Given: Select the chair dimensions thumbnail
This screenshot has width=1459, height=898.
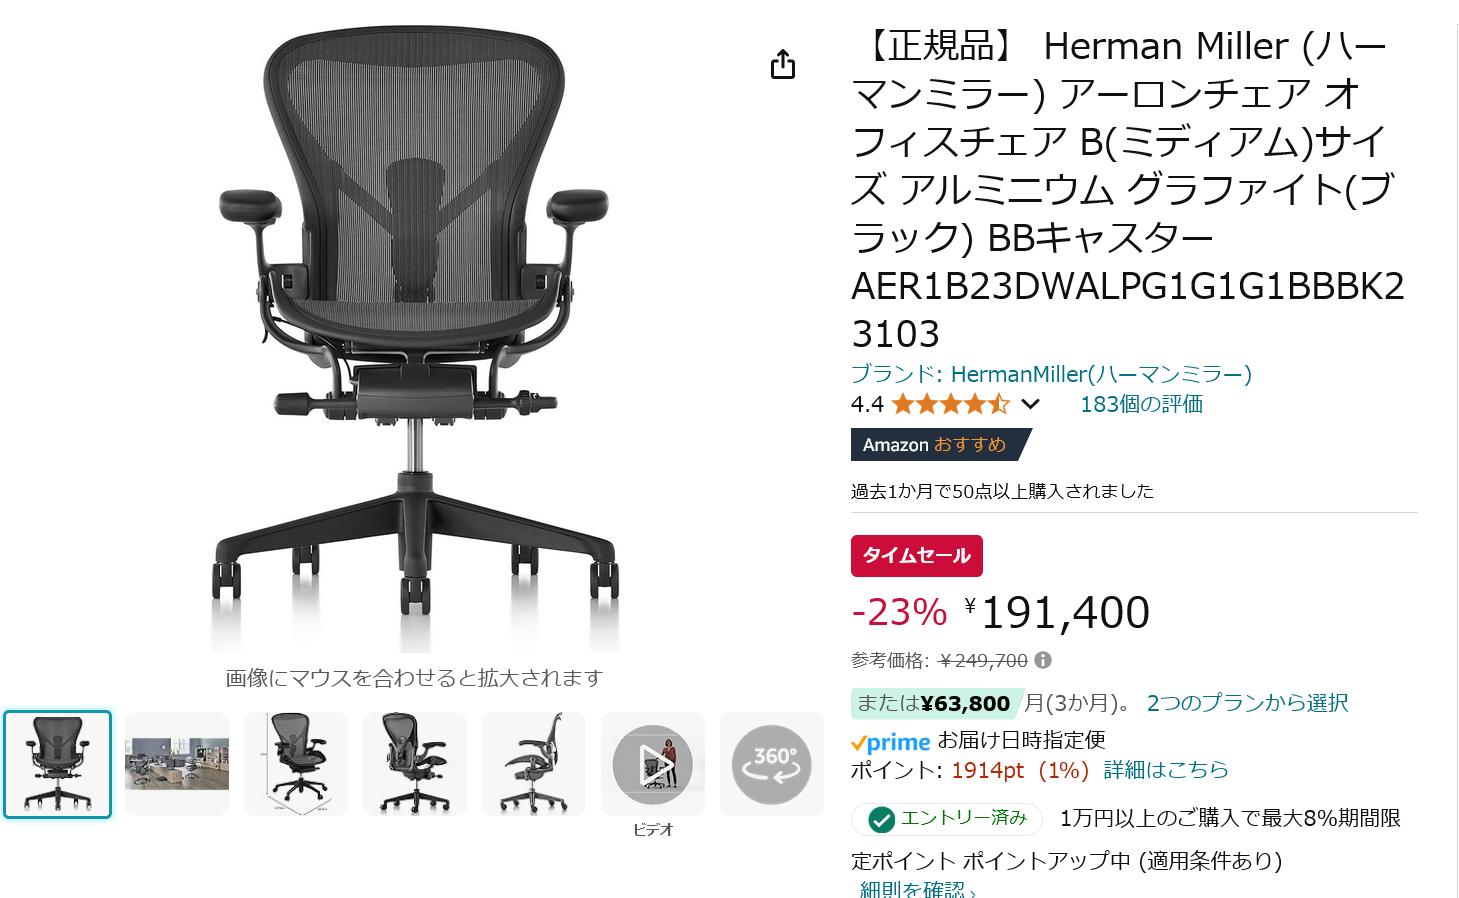Looking at the screenshot, I should coord(296,765).
